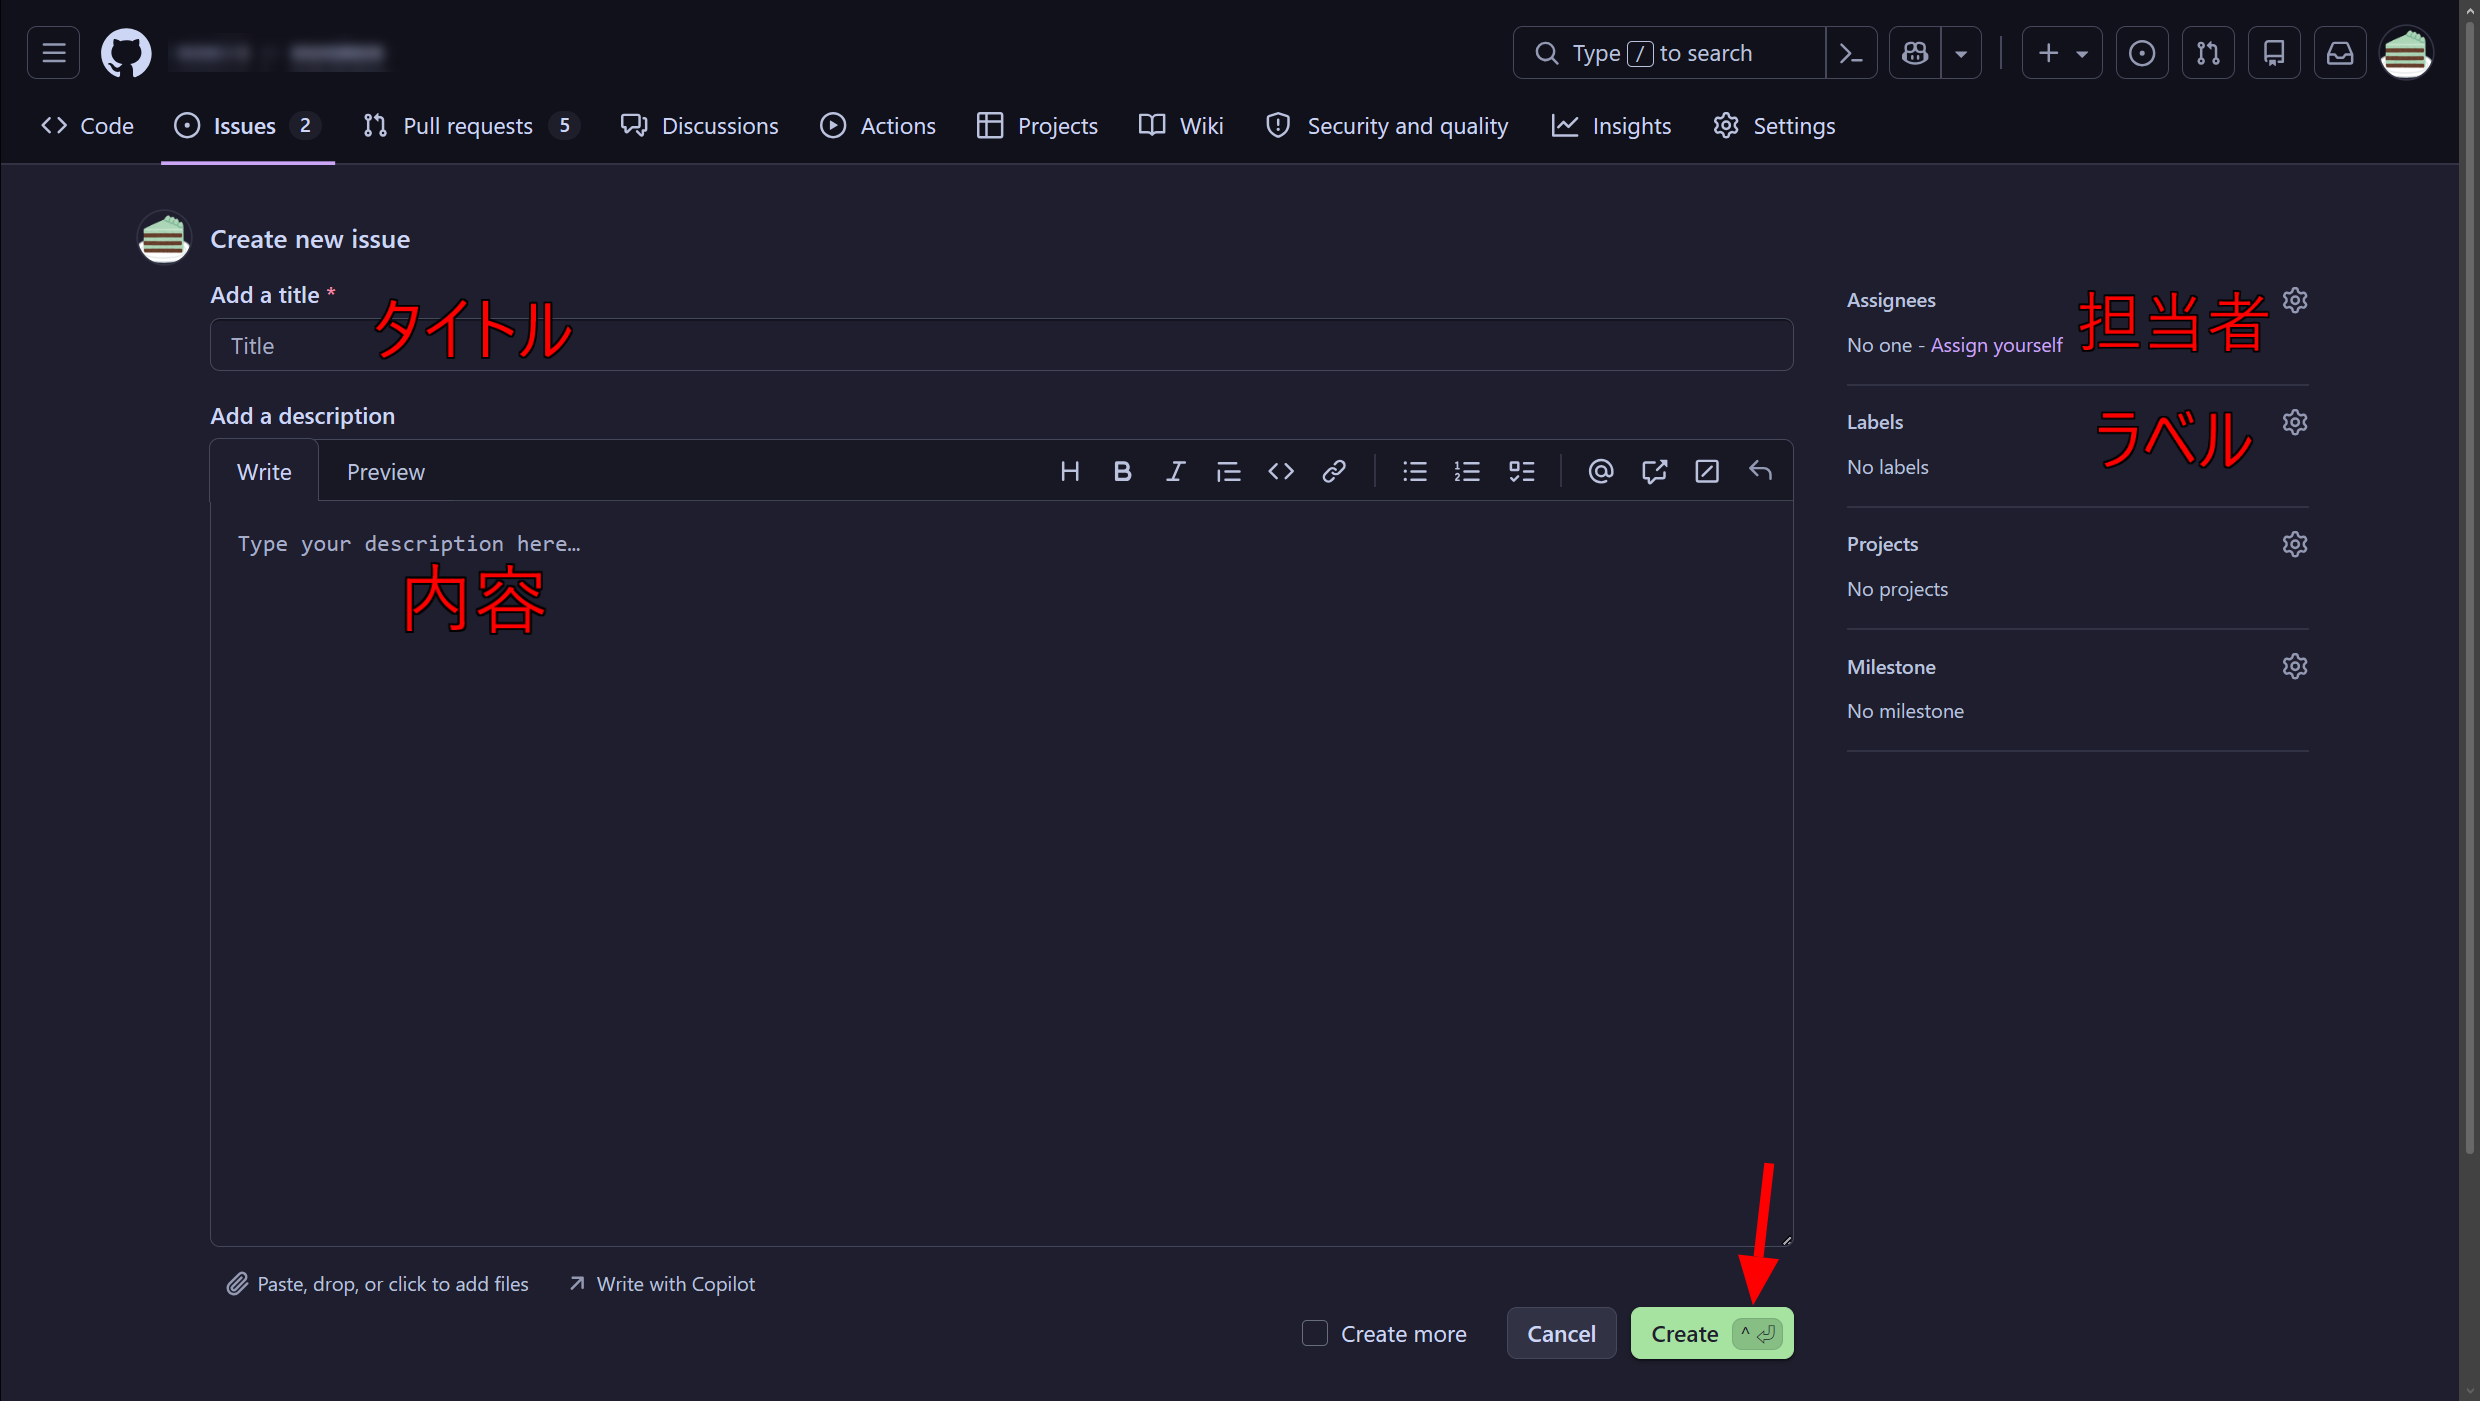Viewport: 2480px width, 1401px height.
Task: Open the command palette icon
Action: (x=1851, y=53)
